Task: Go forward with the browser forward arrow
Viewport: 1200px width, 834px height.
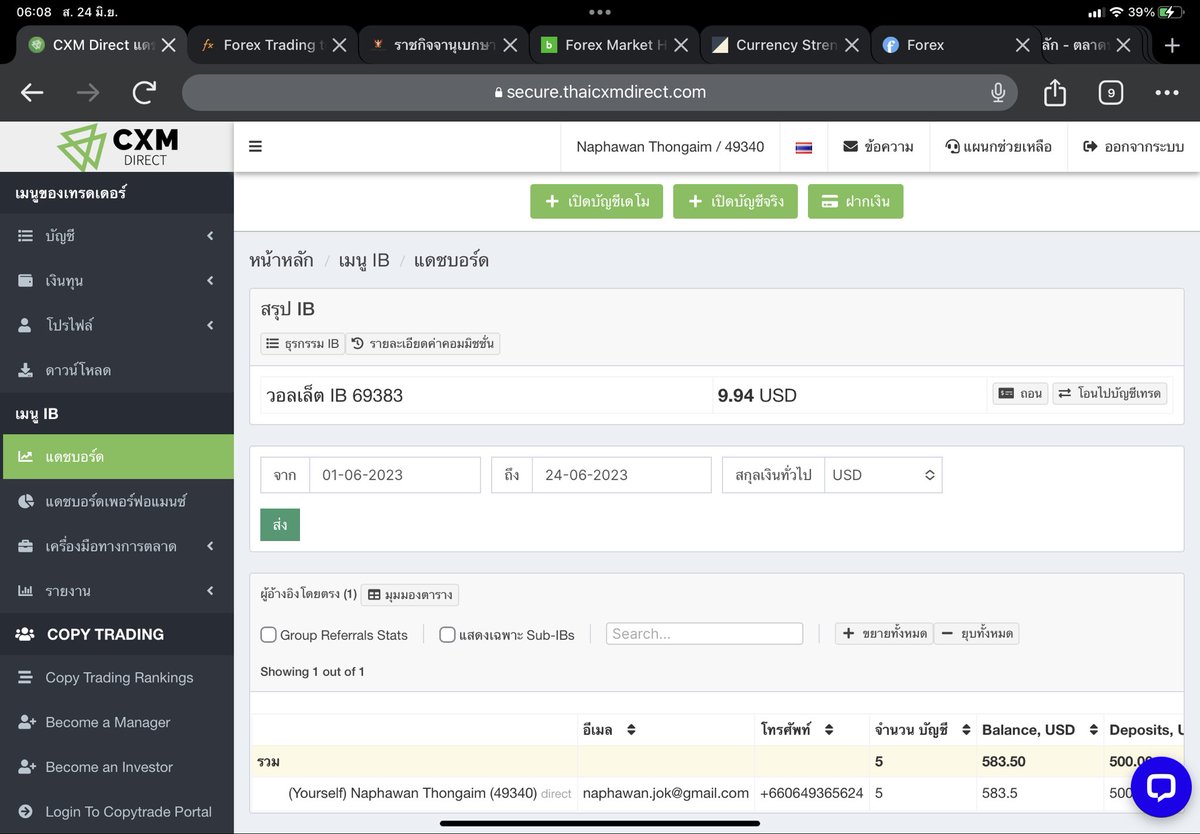Action: click(88, 92)
